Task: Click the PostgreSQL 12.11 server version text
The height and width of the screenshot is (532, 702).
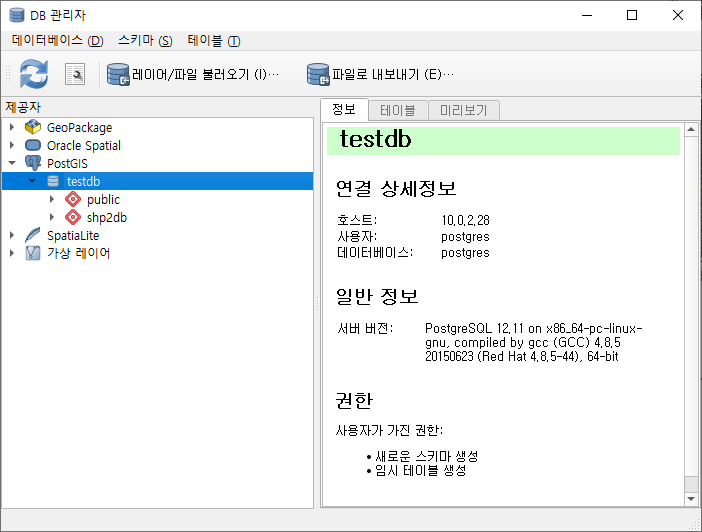Action: click(533, 342)
